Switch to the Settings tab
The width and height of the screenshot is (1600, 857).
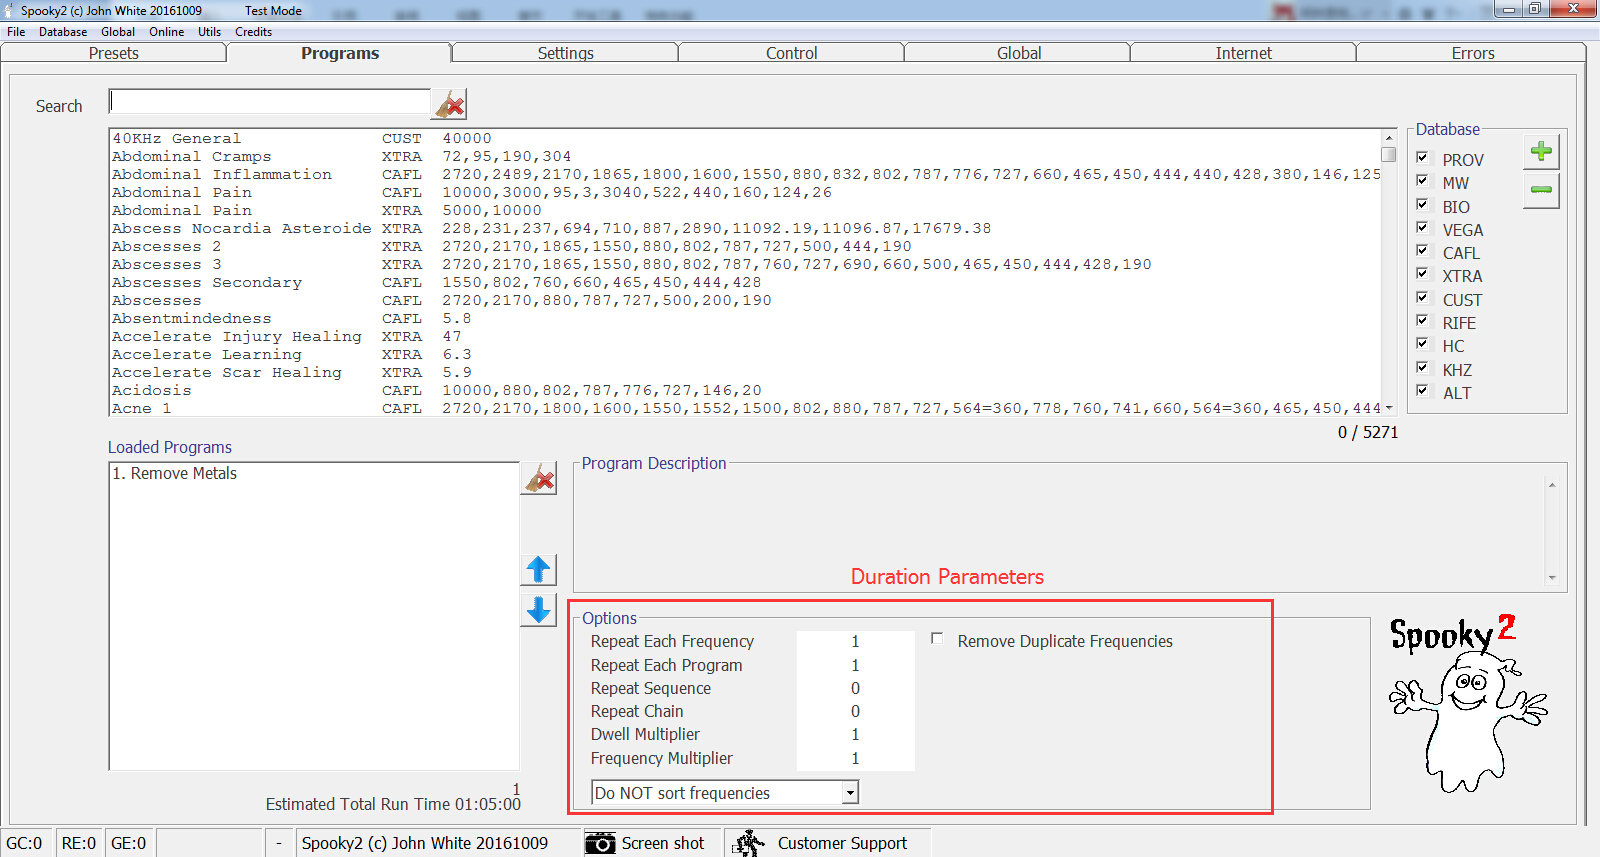[x=566, y=53]
